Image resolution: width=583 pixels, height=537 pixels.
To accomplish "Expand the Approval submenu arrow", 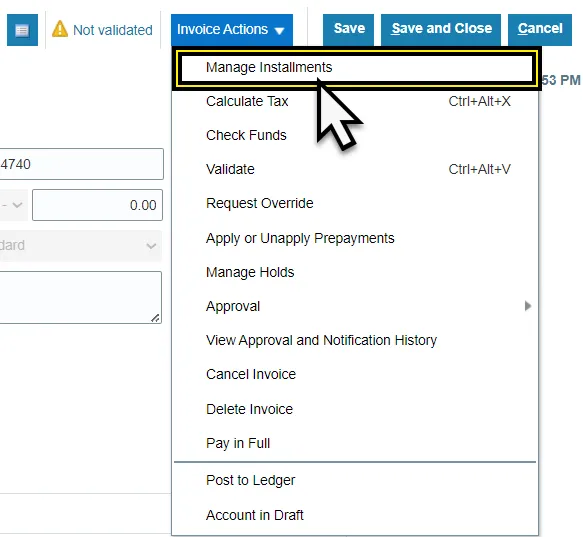I will [528, 306].
